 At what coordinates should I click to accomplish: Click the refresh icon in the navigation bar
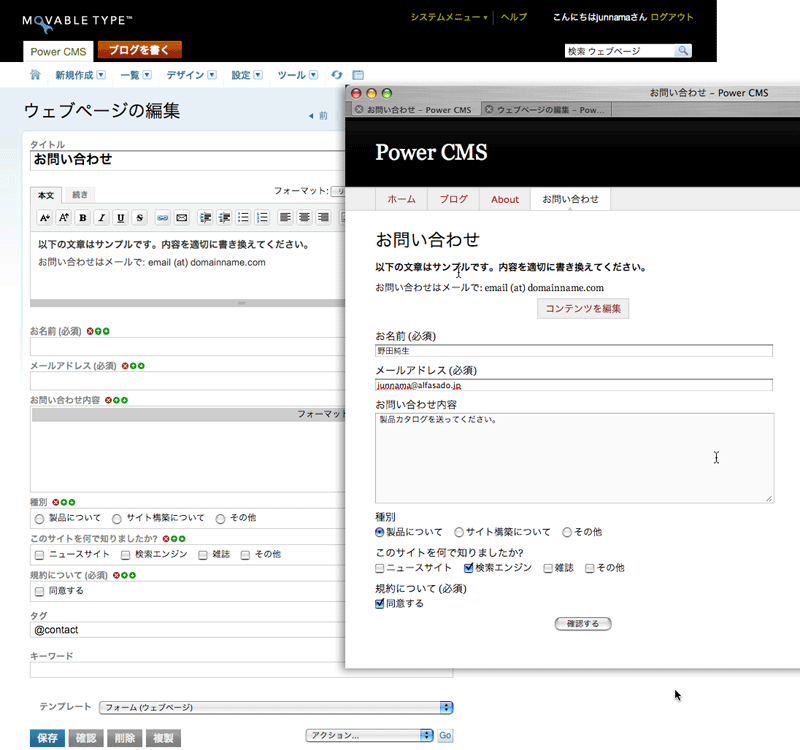337,75
